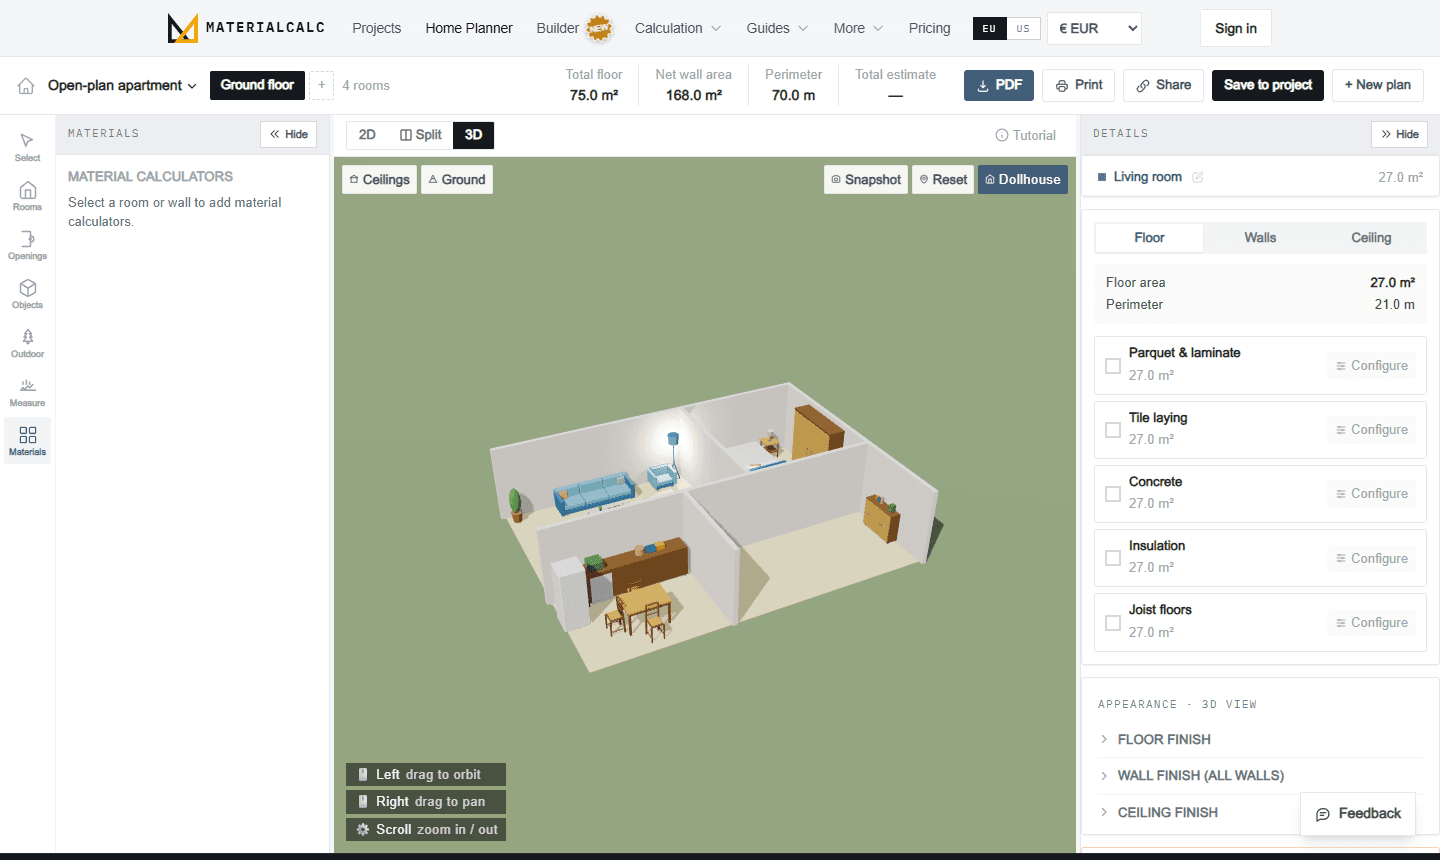The width and height of the screenshot is (1440, 860).
Task: Toggle Ground visibility in 3D view
Action: pos(457,180)
